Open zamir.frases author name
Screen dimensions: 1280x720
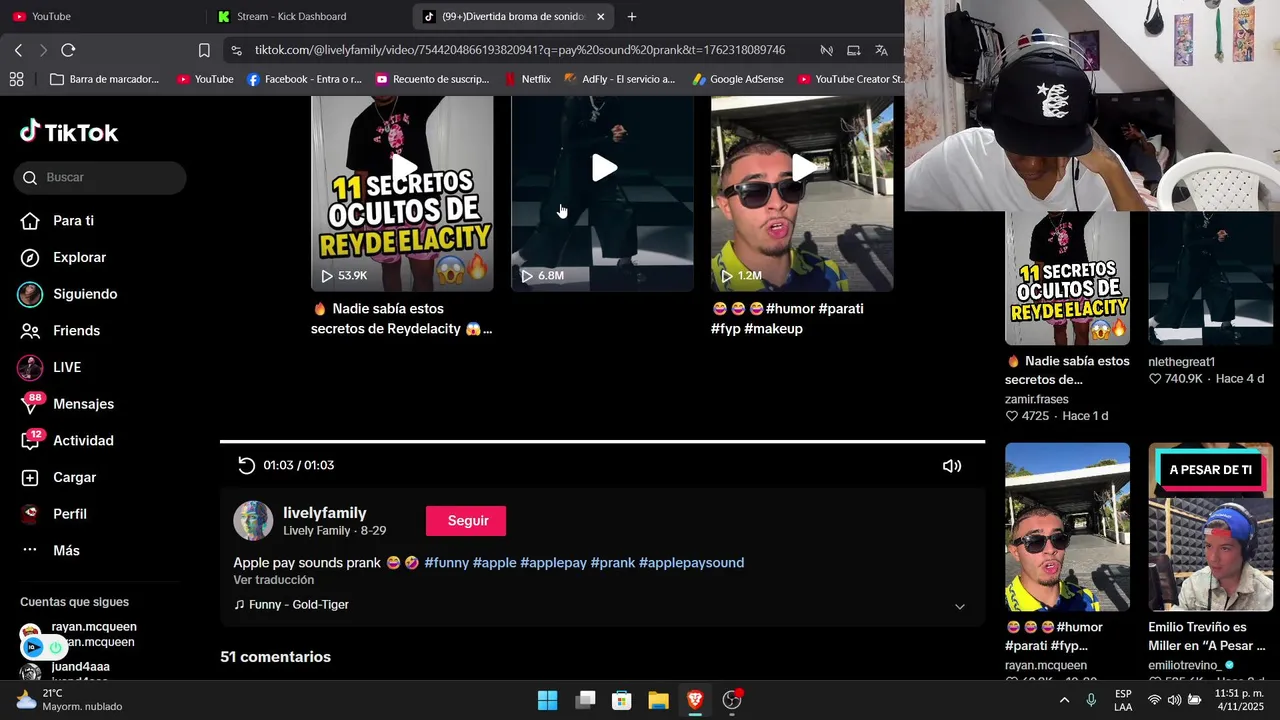tap(1037, 399)
